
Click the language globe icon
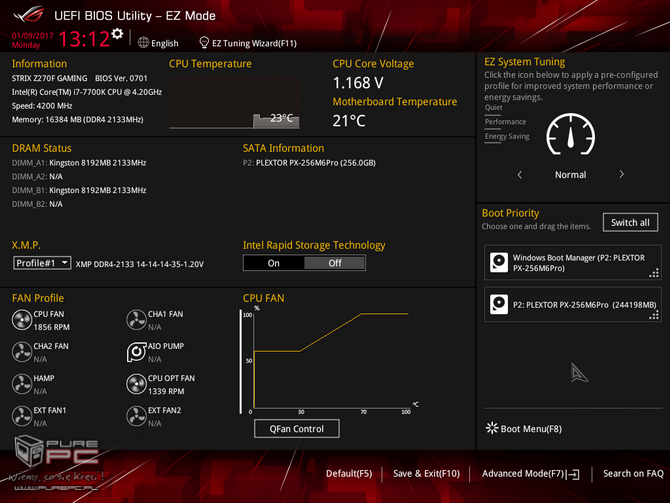(143, 43)
